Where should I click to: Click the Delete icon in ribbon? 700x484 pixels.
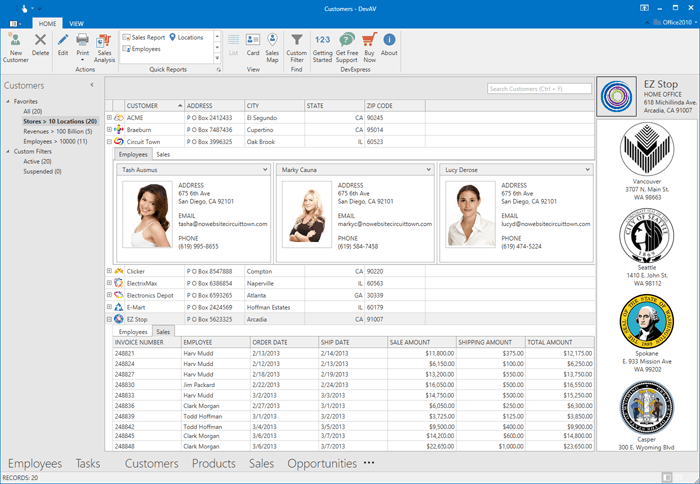click(x=40, y=40)
